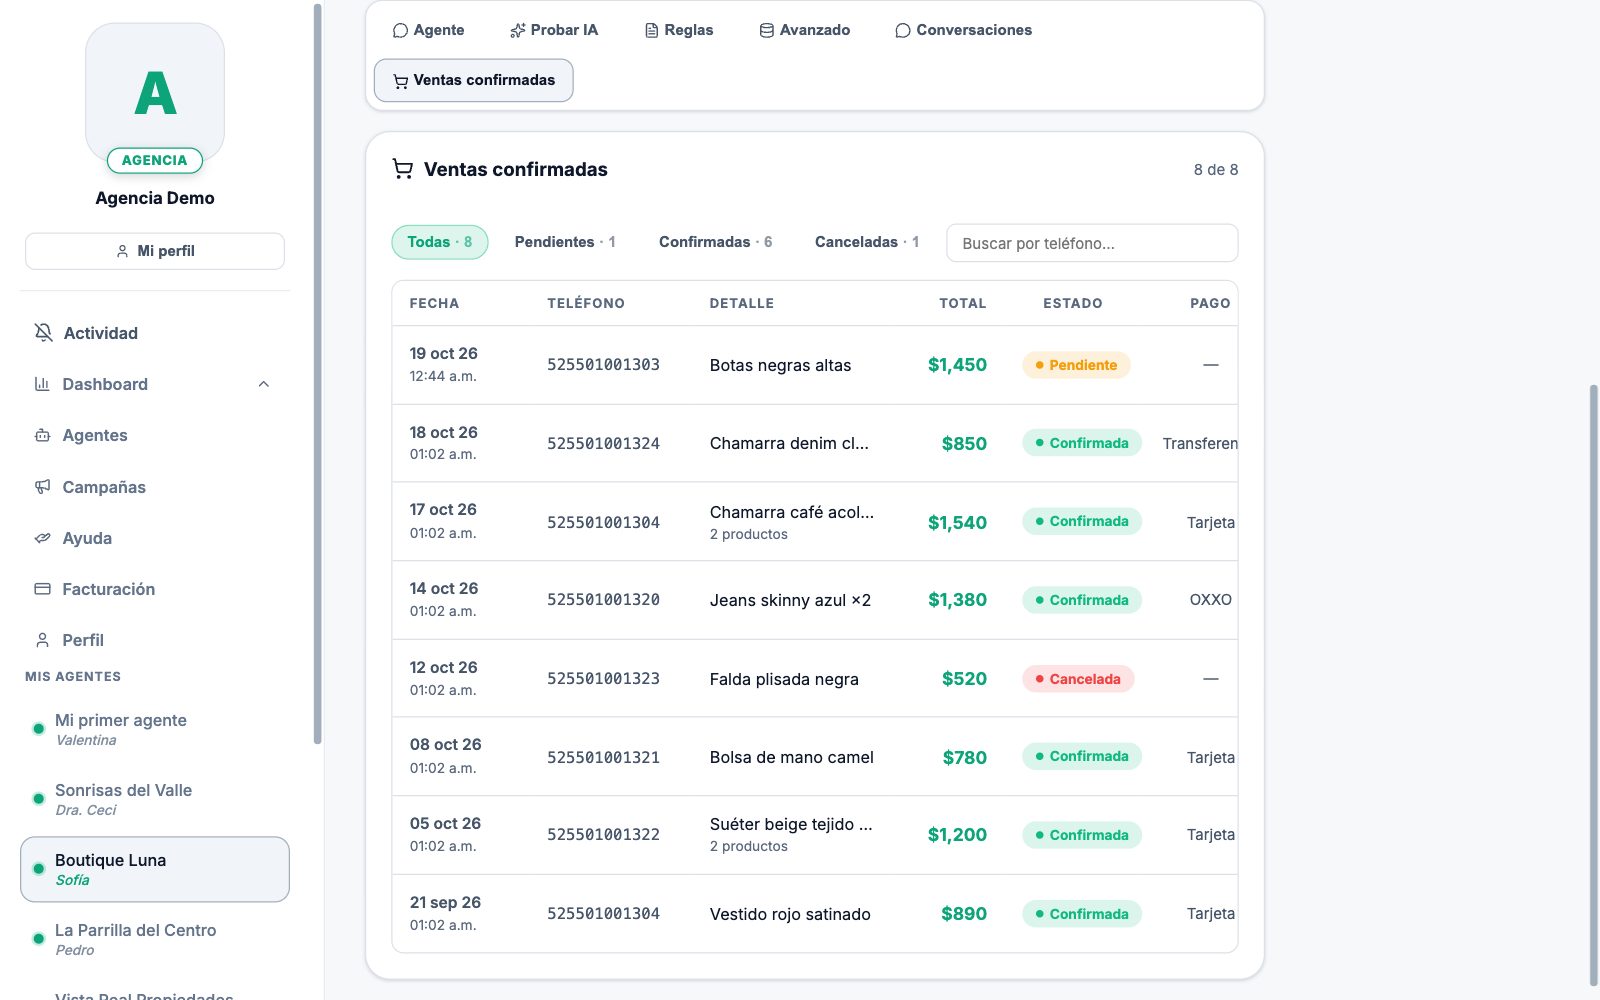Click the Probar IA sparkle icon
The height and width of the screenshot is (1000, 1600).
pyautogui.click(x=517, y=31)
